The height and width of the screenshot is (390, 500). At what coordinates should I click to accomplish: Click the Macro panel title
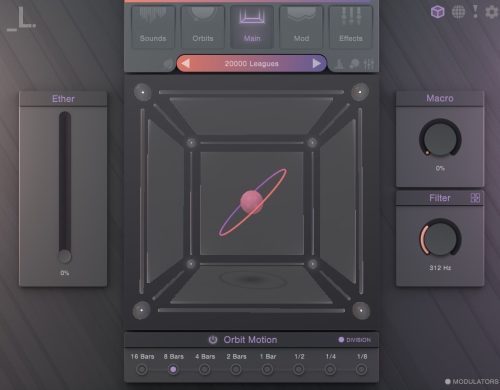click(440, 98)
